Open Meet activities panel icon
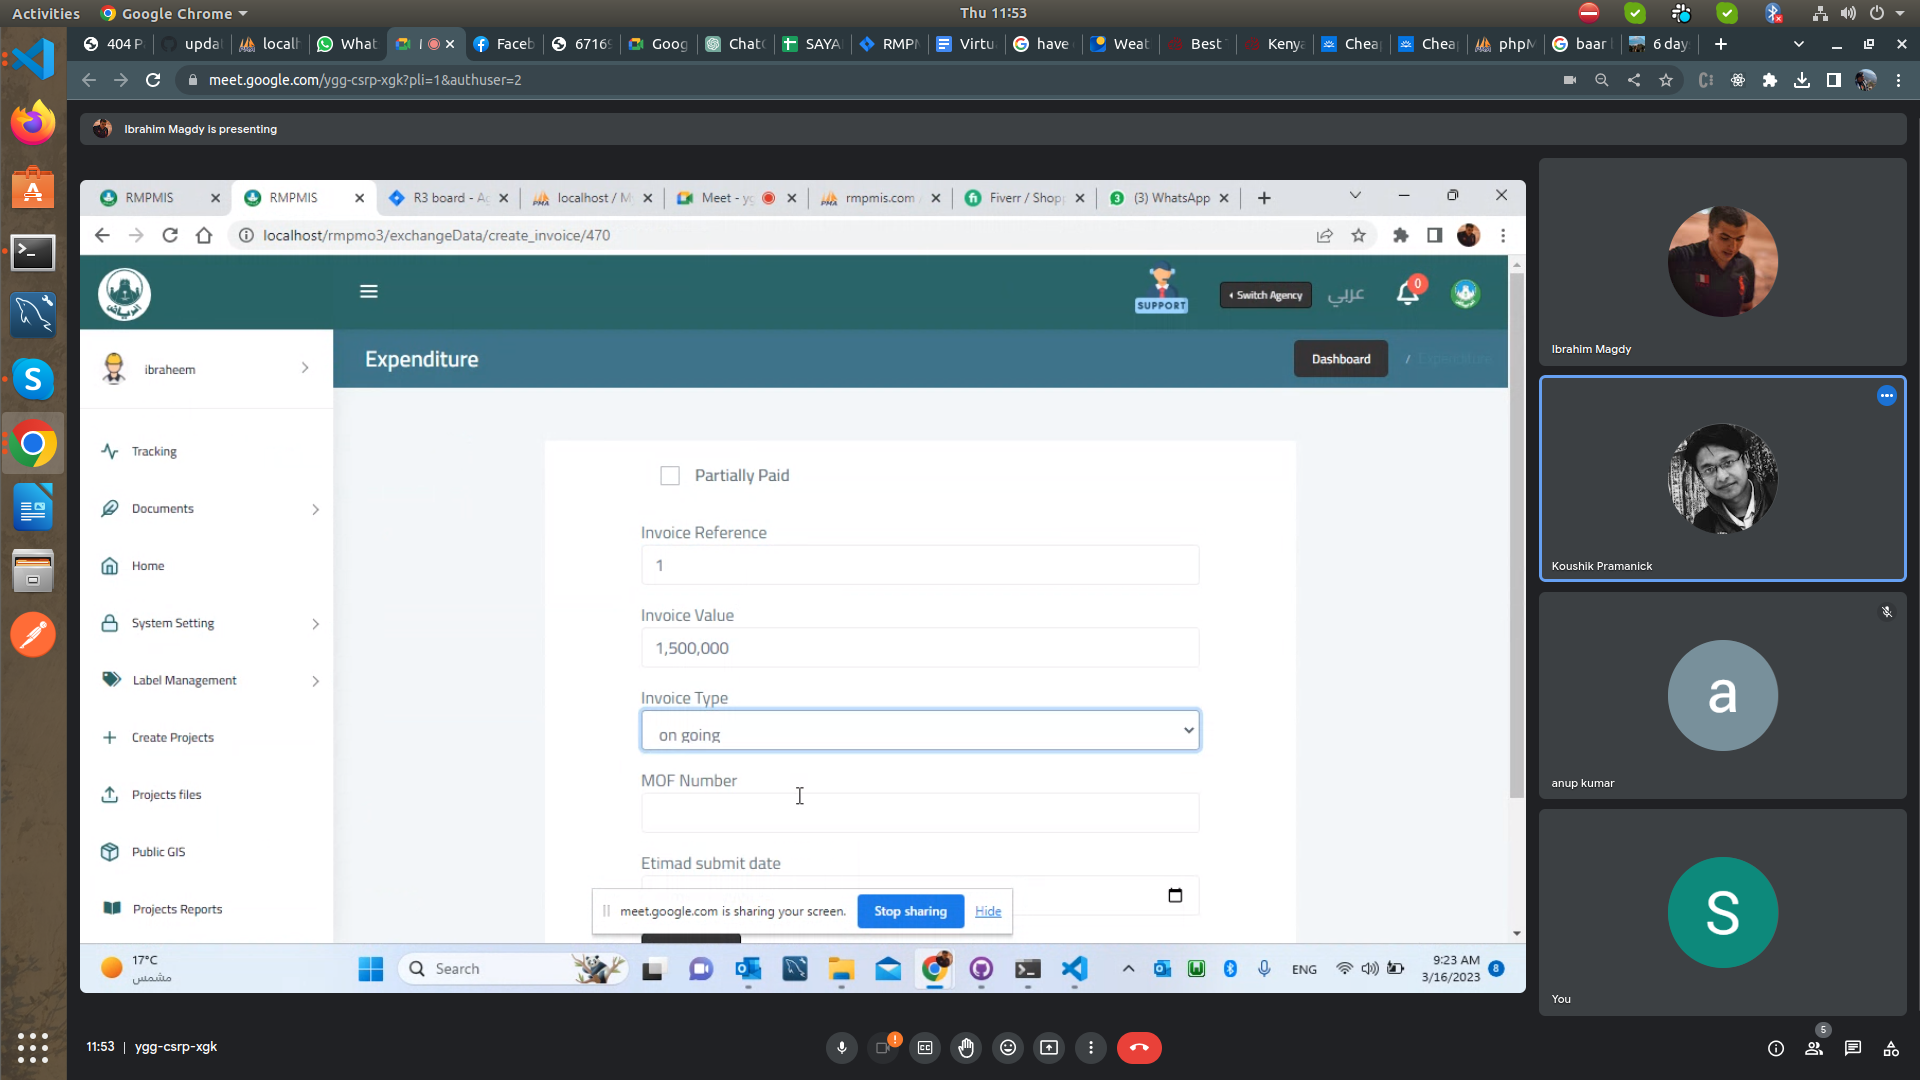This screenshot has width=1920, height=1080. (1891, 1048)
